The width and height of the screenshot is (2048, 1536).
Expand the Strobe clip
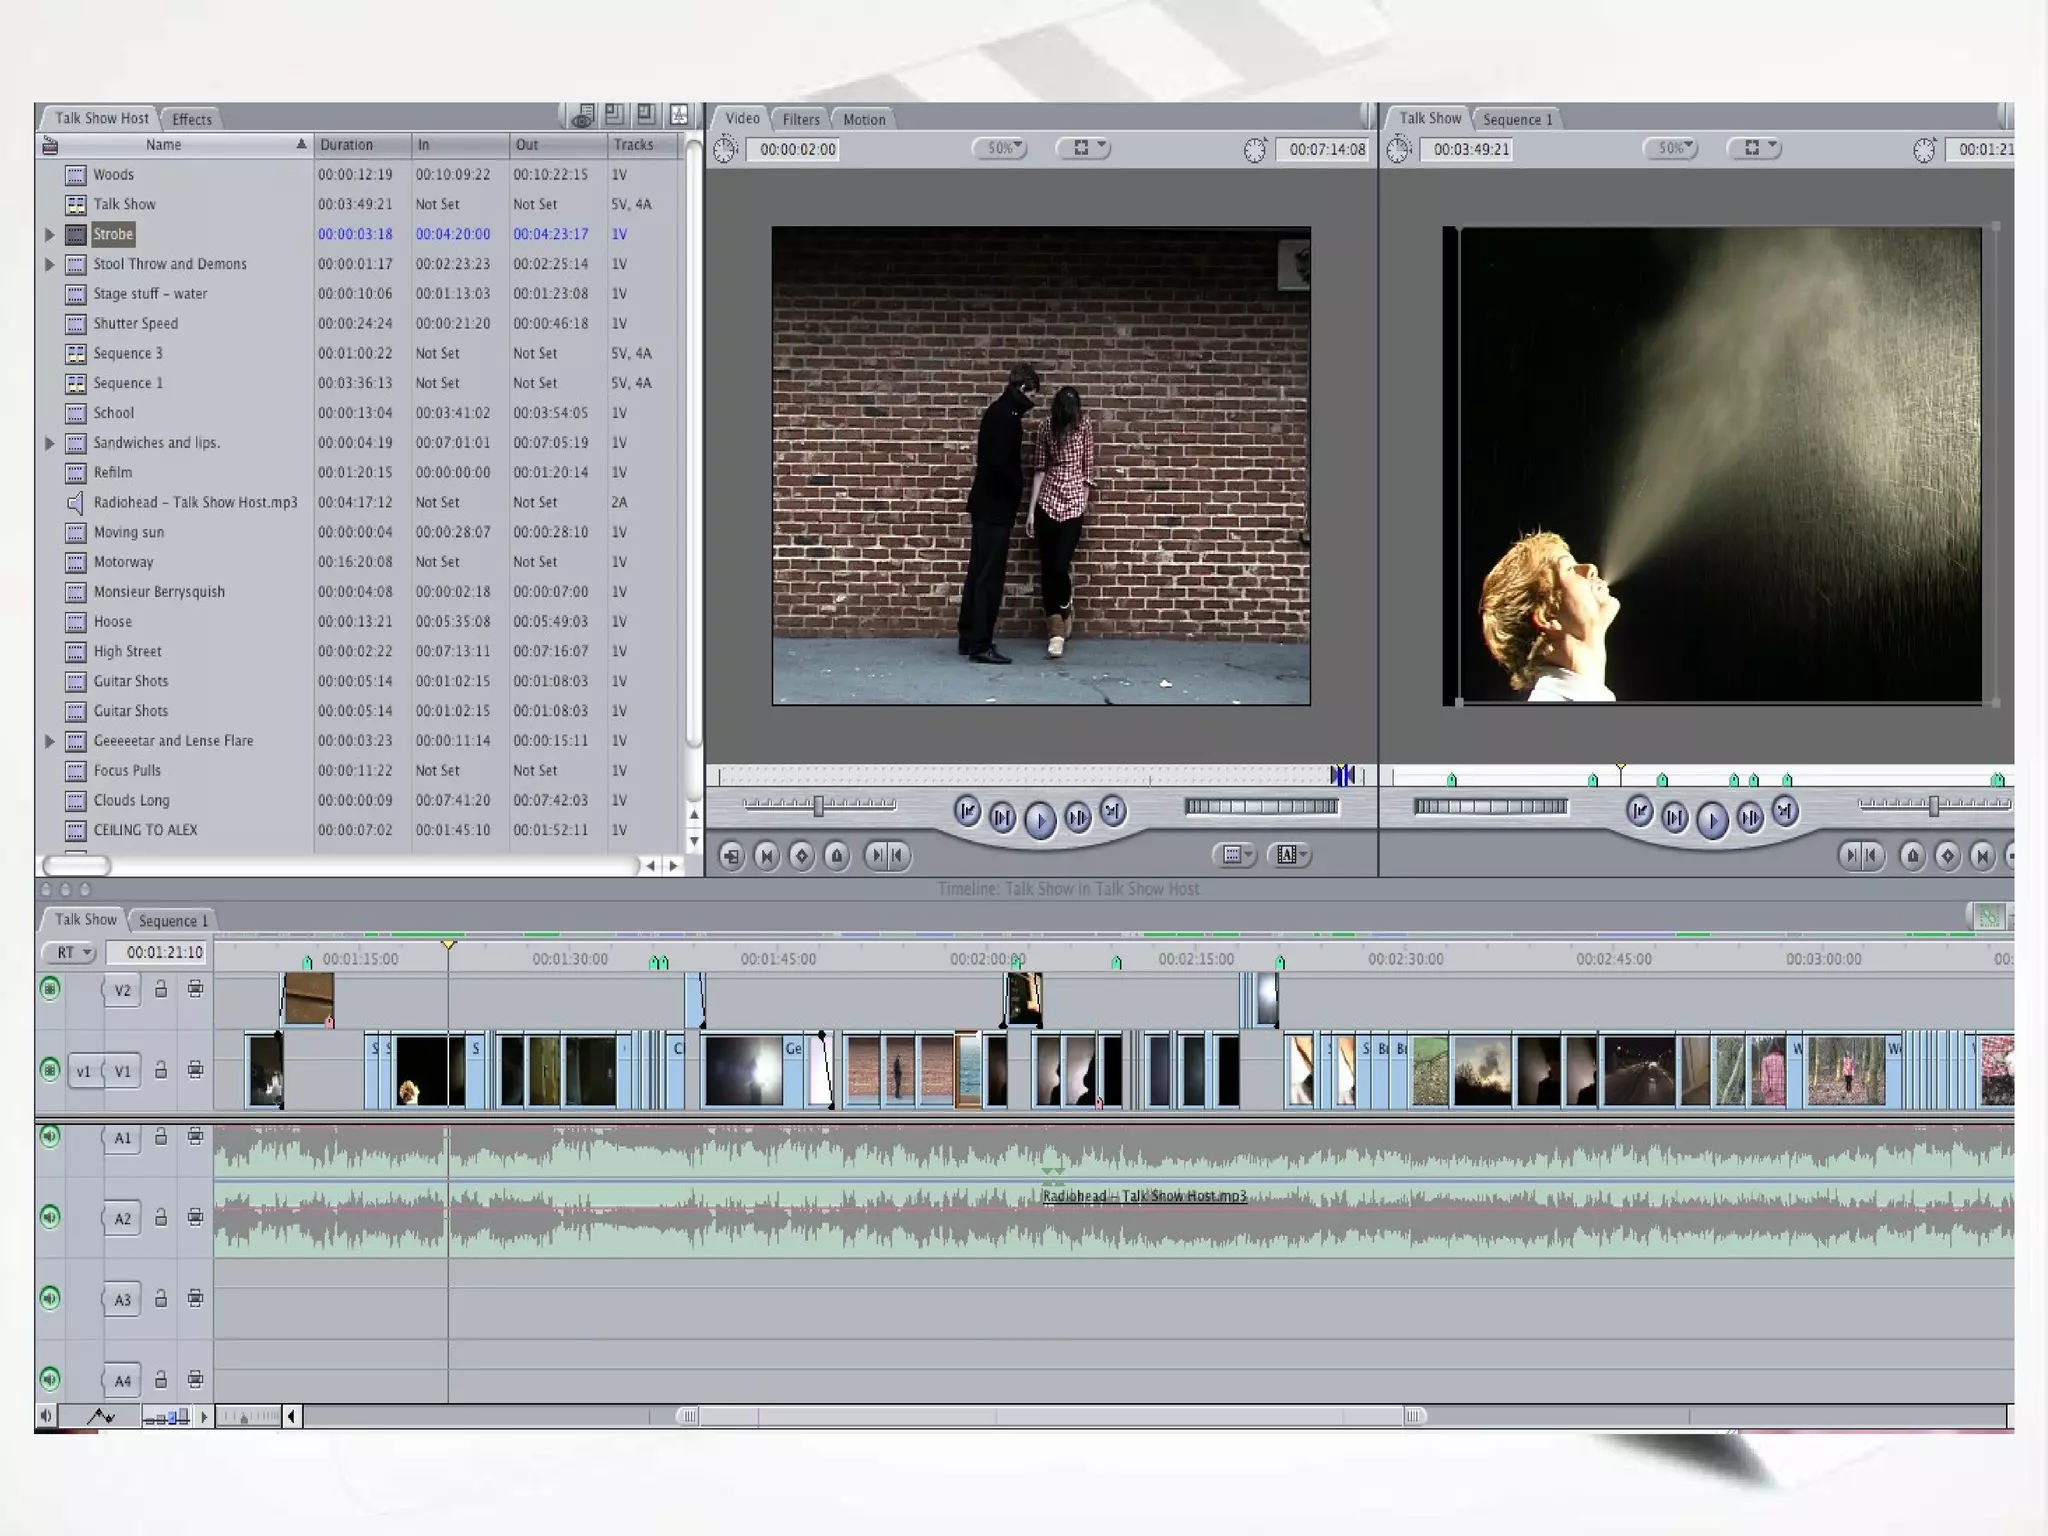coord(49,234)
